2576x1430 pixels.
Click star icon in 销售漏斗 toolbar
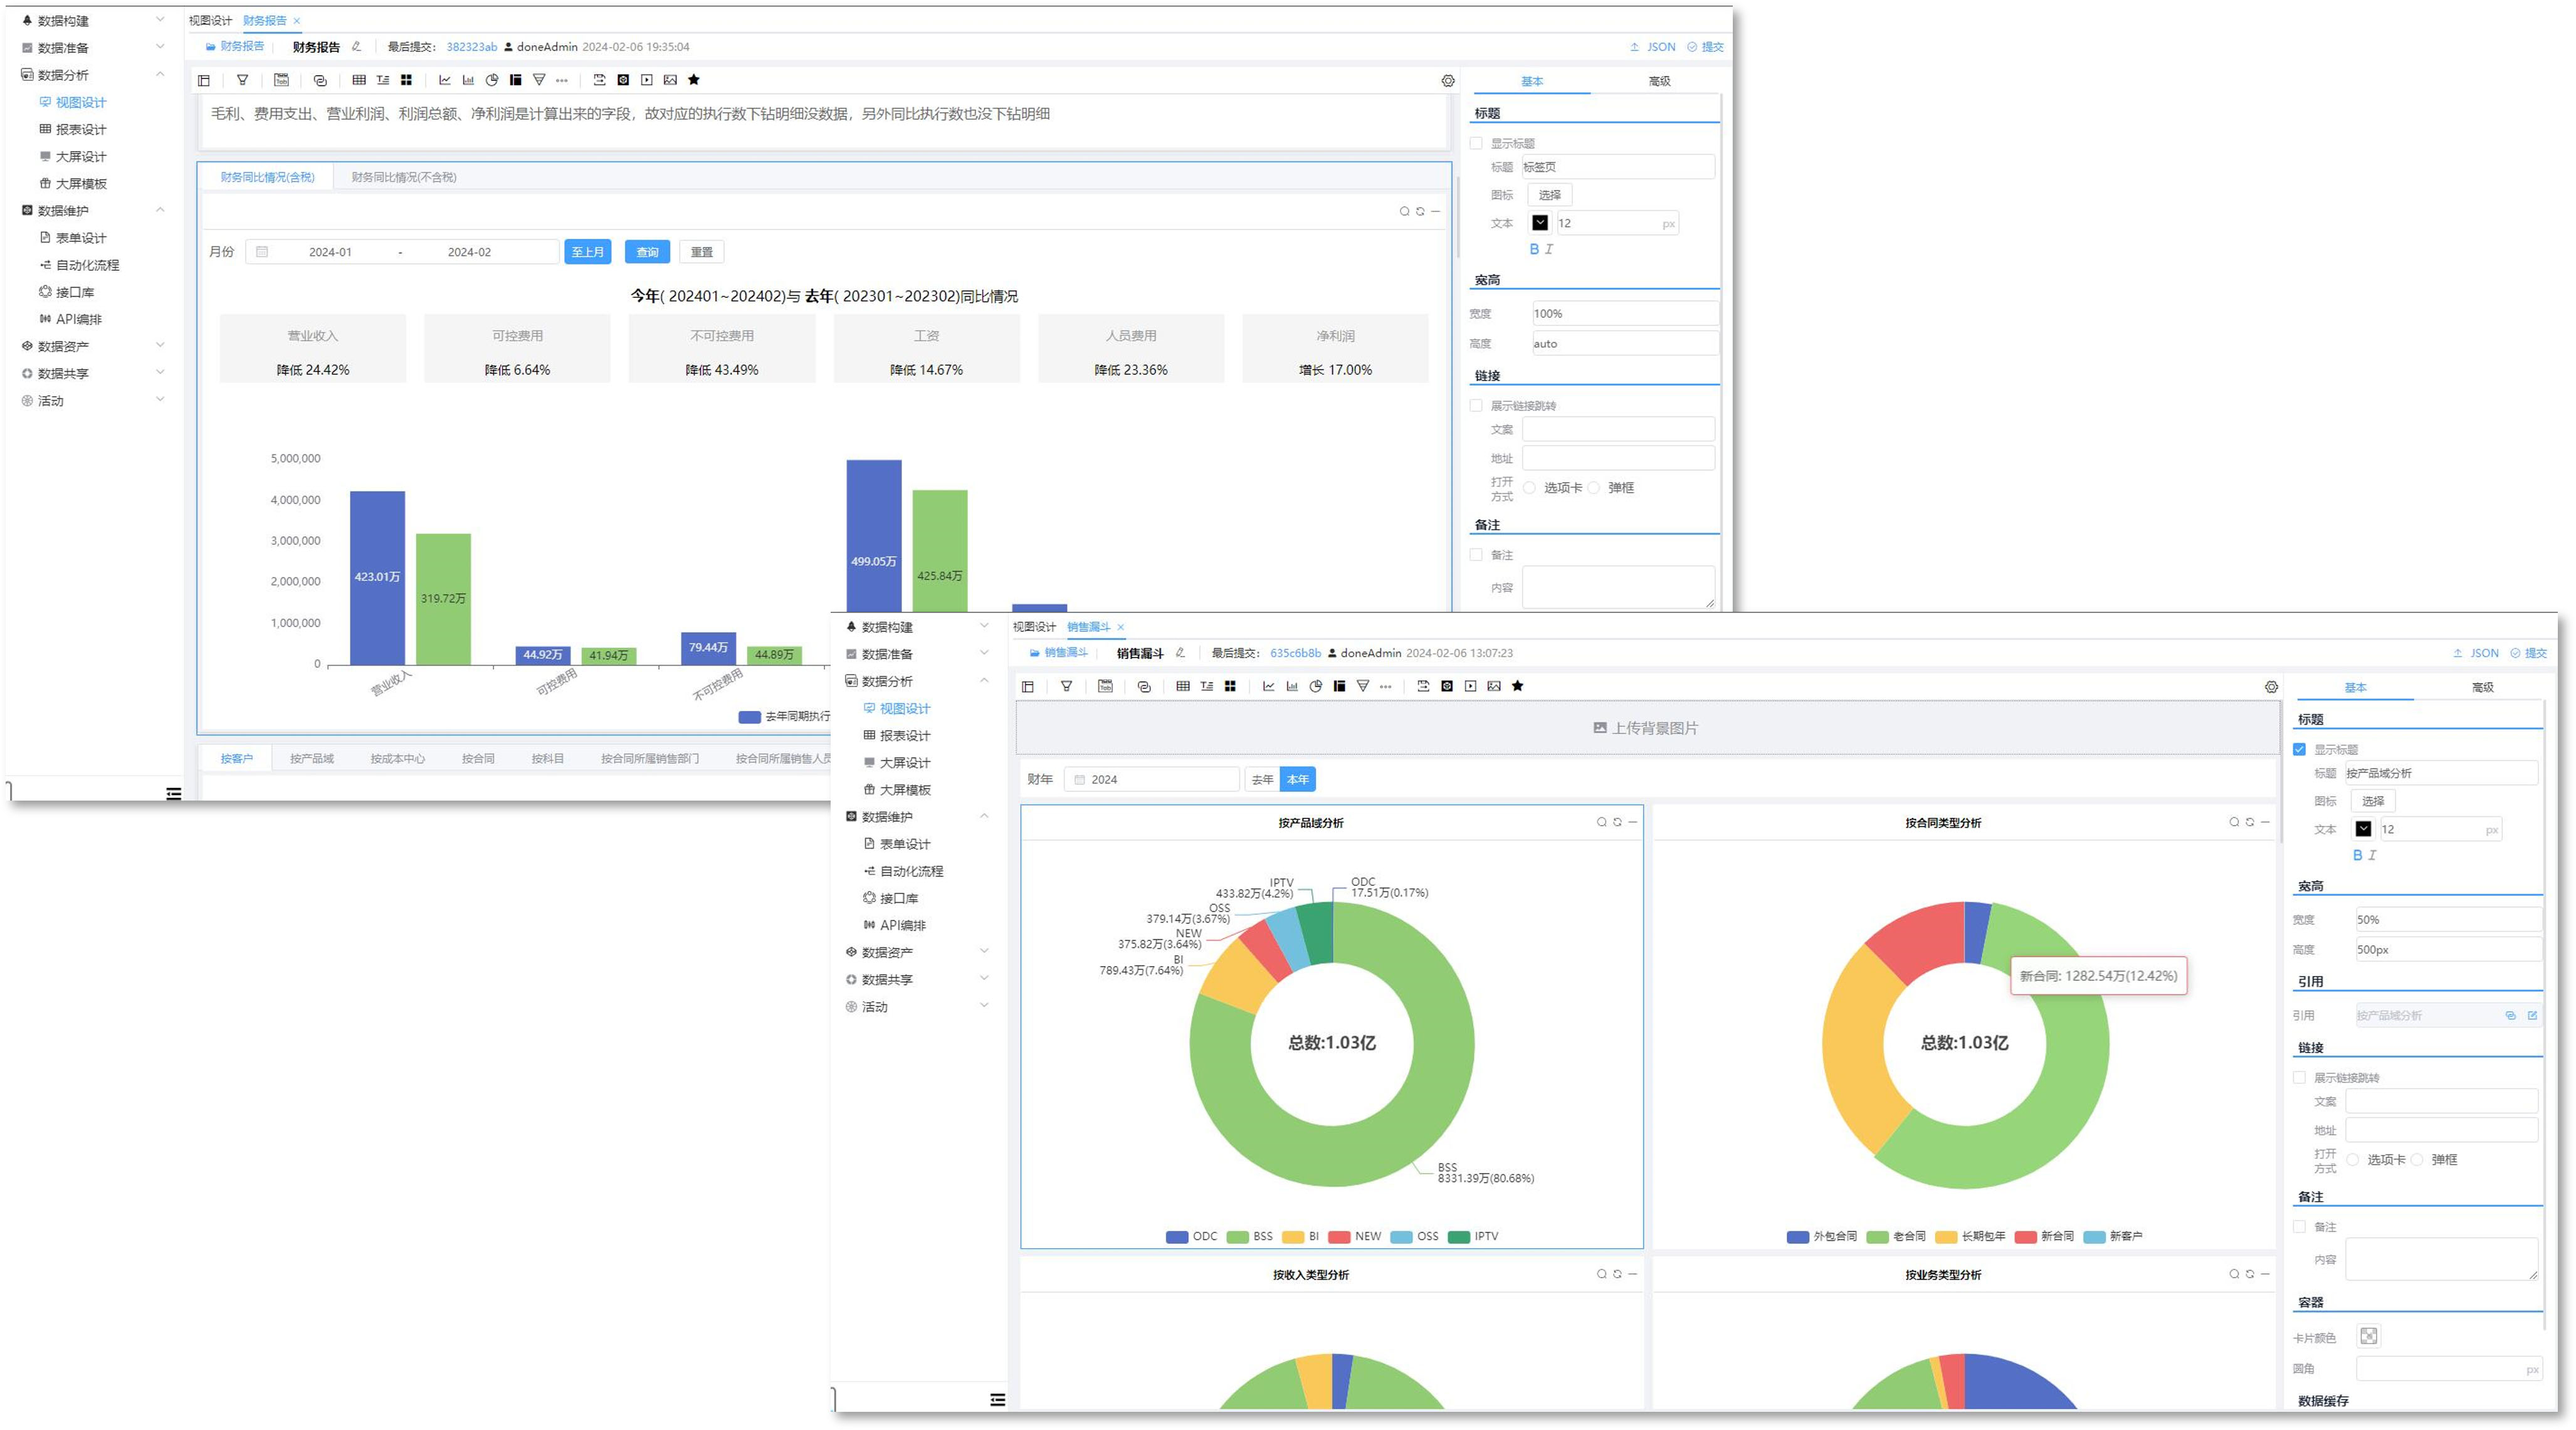click(1518, 686)
